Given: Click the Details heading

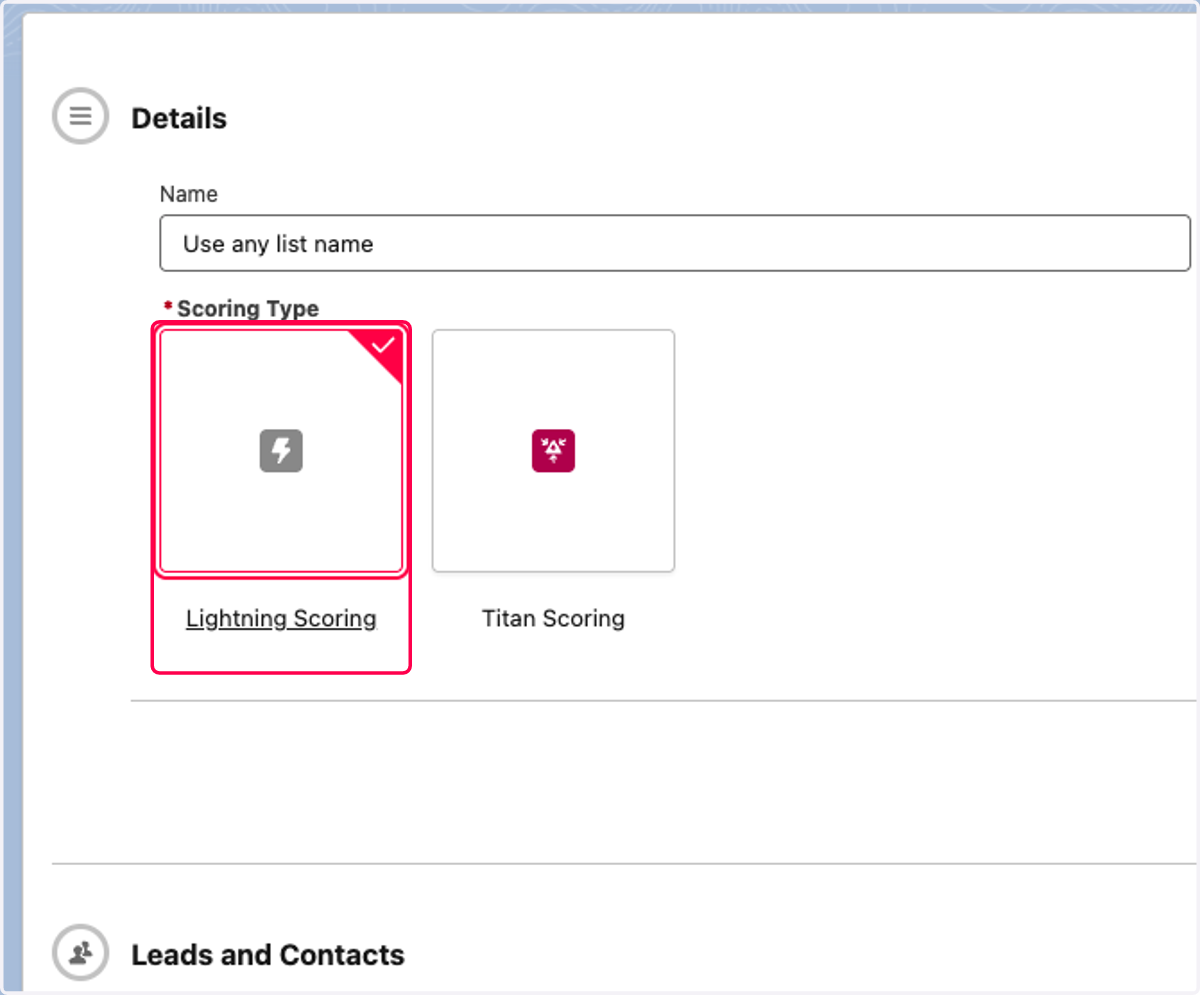Looking at the screenshot, I should click(179, 118).
